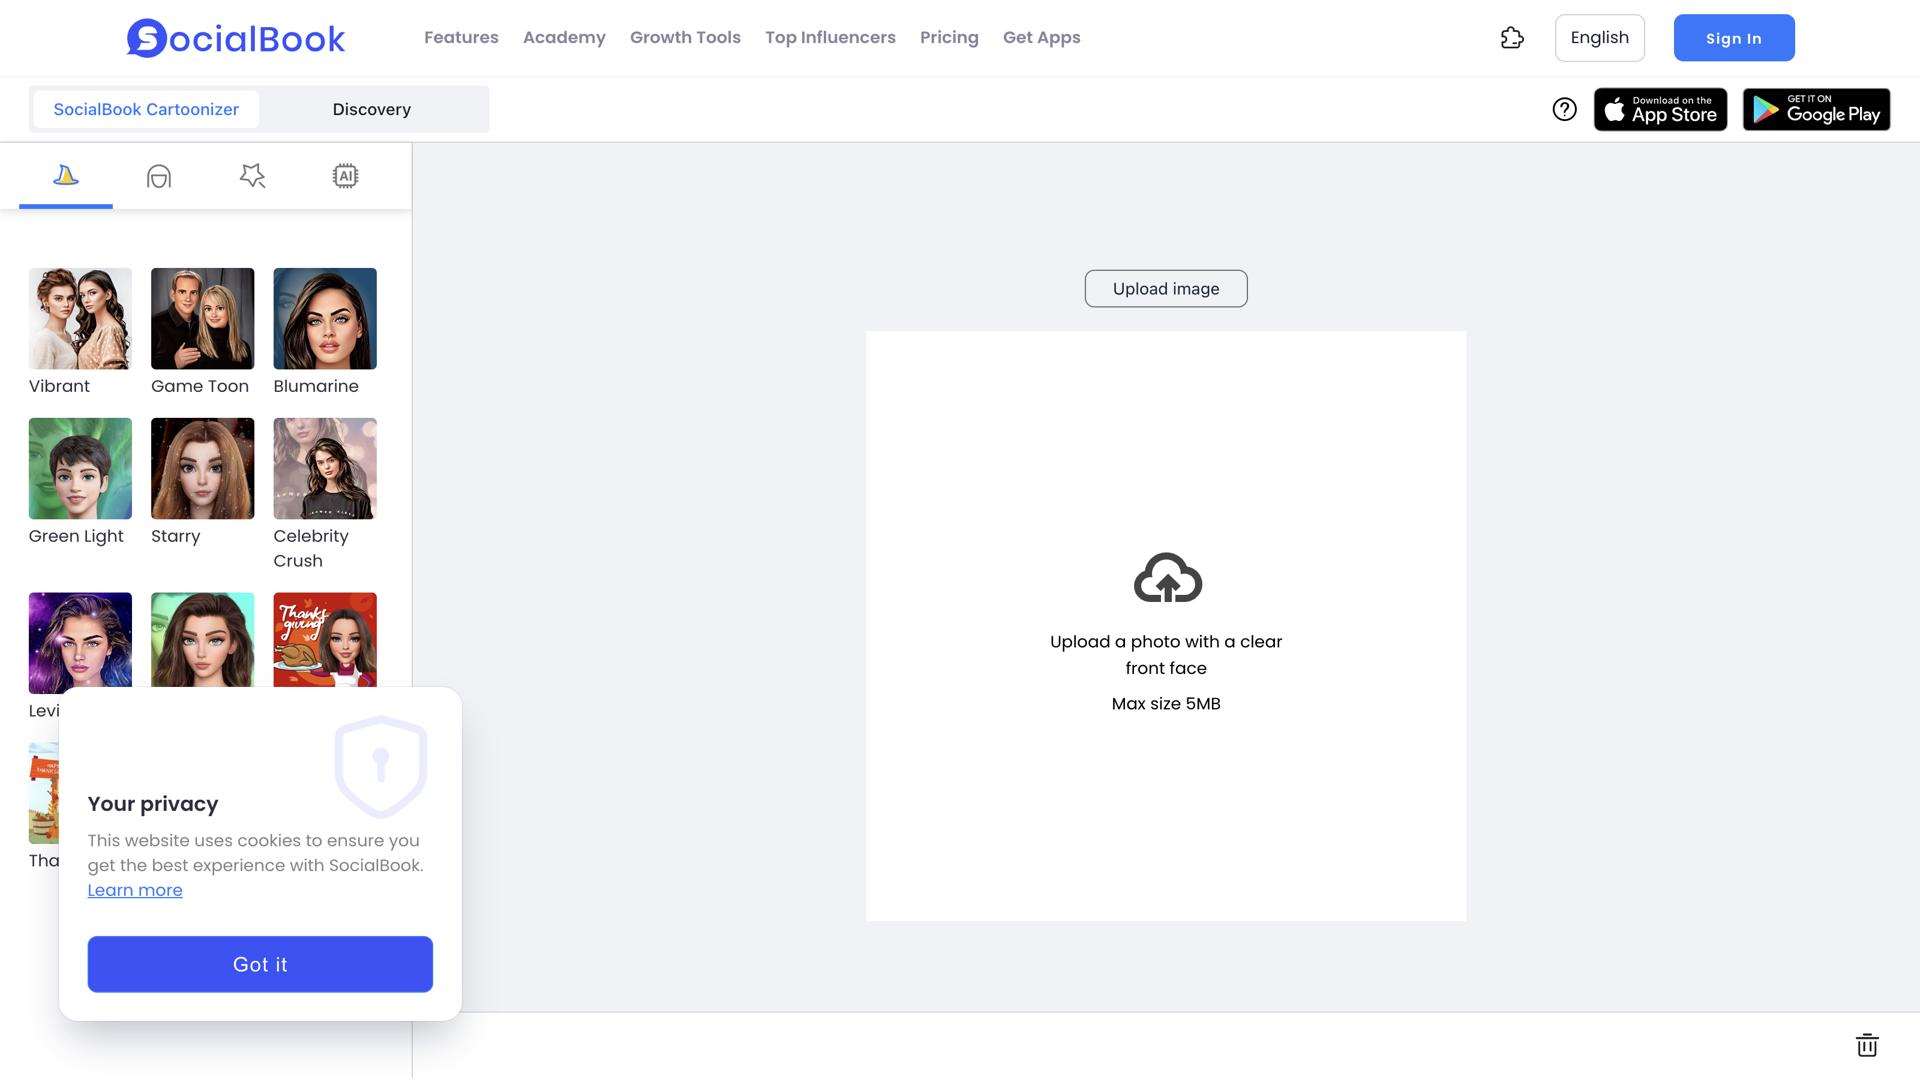
Task: Click the cloud upload icon
Action: 1167,578
